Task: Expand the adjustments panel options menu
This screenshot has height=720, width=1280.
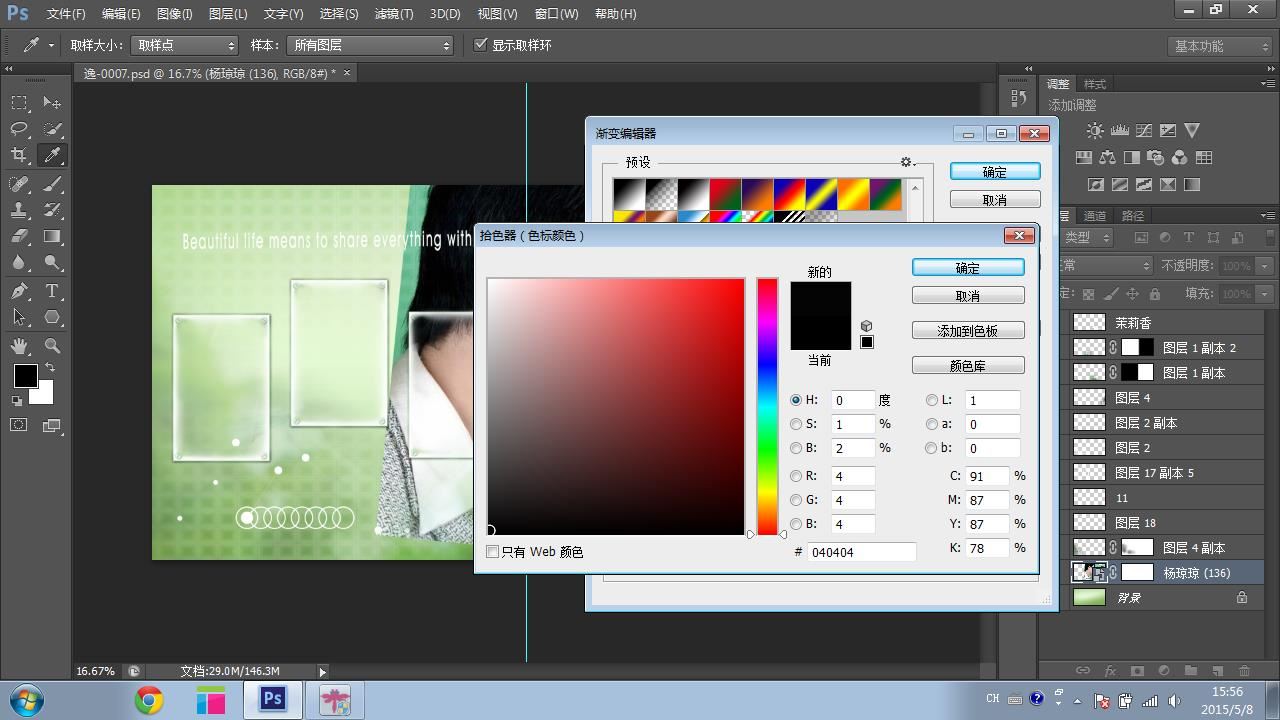Action: coord(1268,83)
